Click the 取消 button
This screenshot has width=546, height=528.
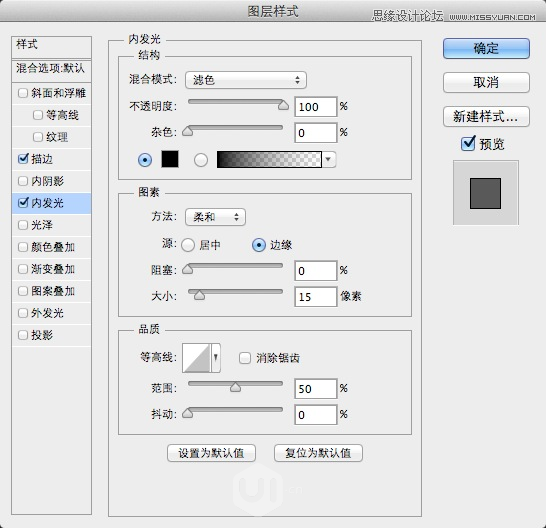pos(486,82)
